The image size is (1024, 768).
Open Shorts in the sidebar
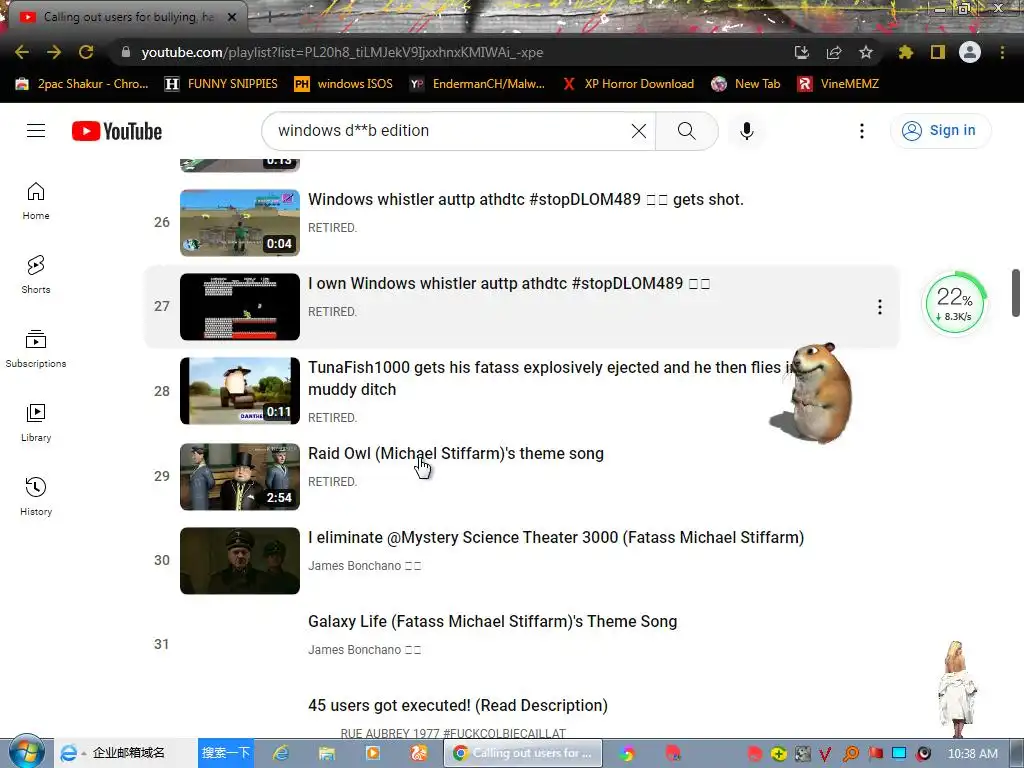(36, 274)
